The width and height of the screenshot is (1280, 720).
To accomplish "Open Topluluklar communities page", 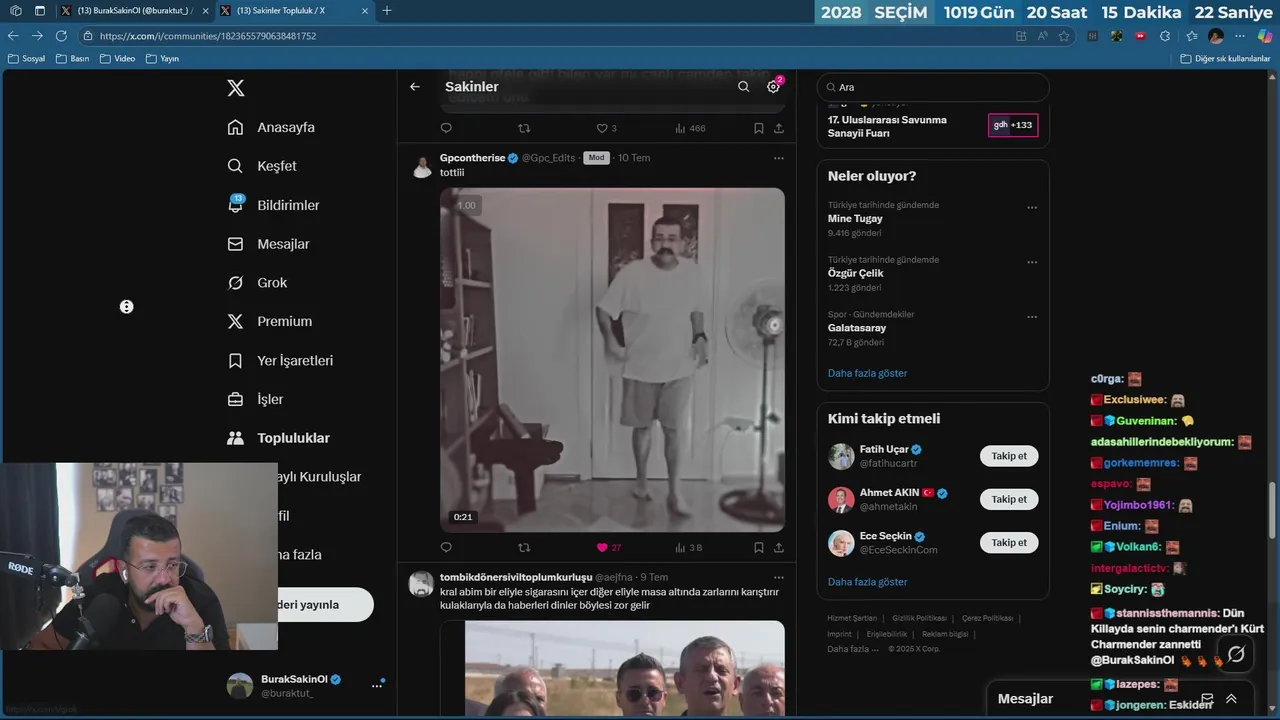I will pyautogui.click(x=278, y=438).
